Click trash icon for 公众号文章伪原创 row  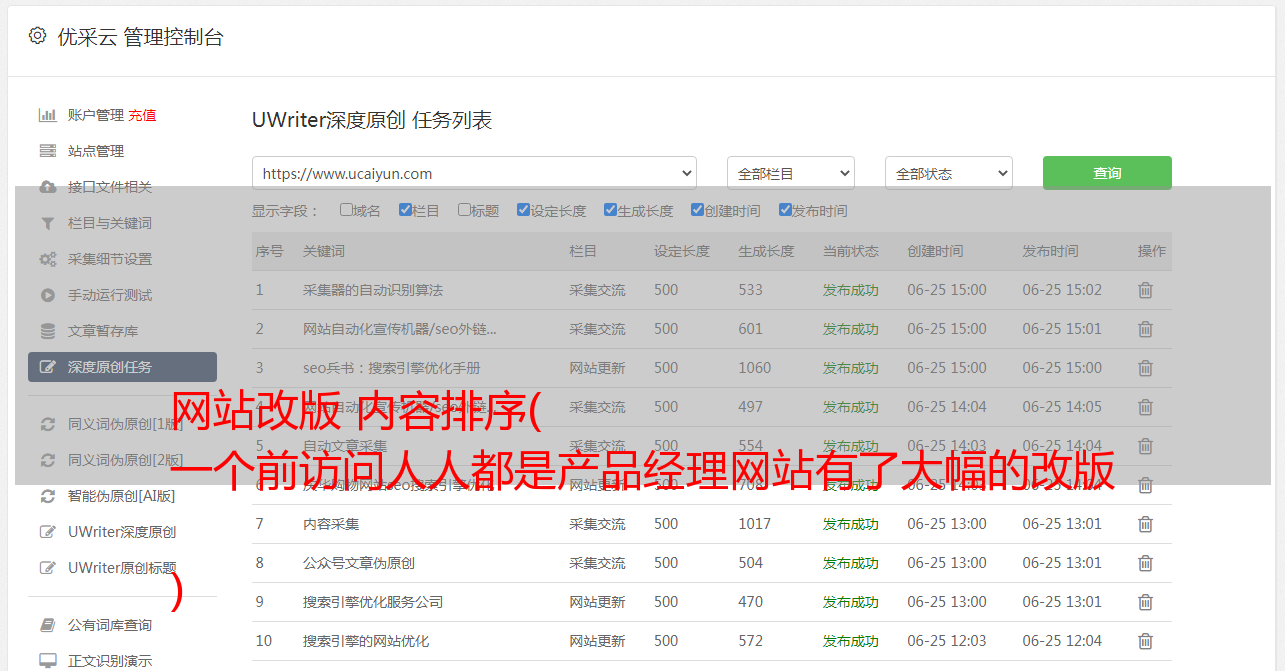(1145, 563)
